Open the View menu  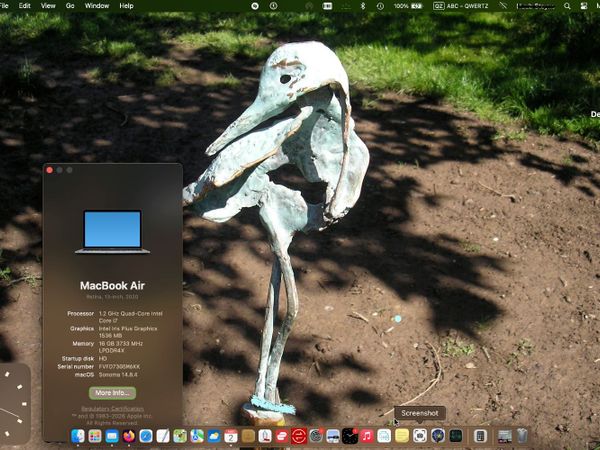coord(48,6)
